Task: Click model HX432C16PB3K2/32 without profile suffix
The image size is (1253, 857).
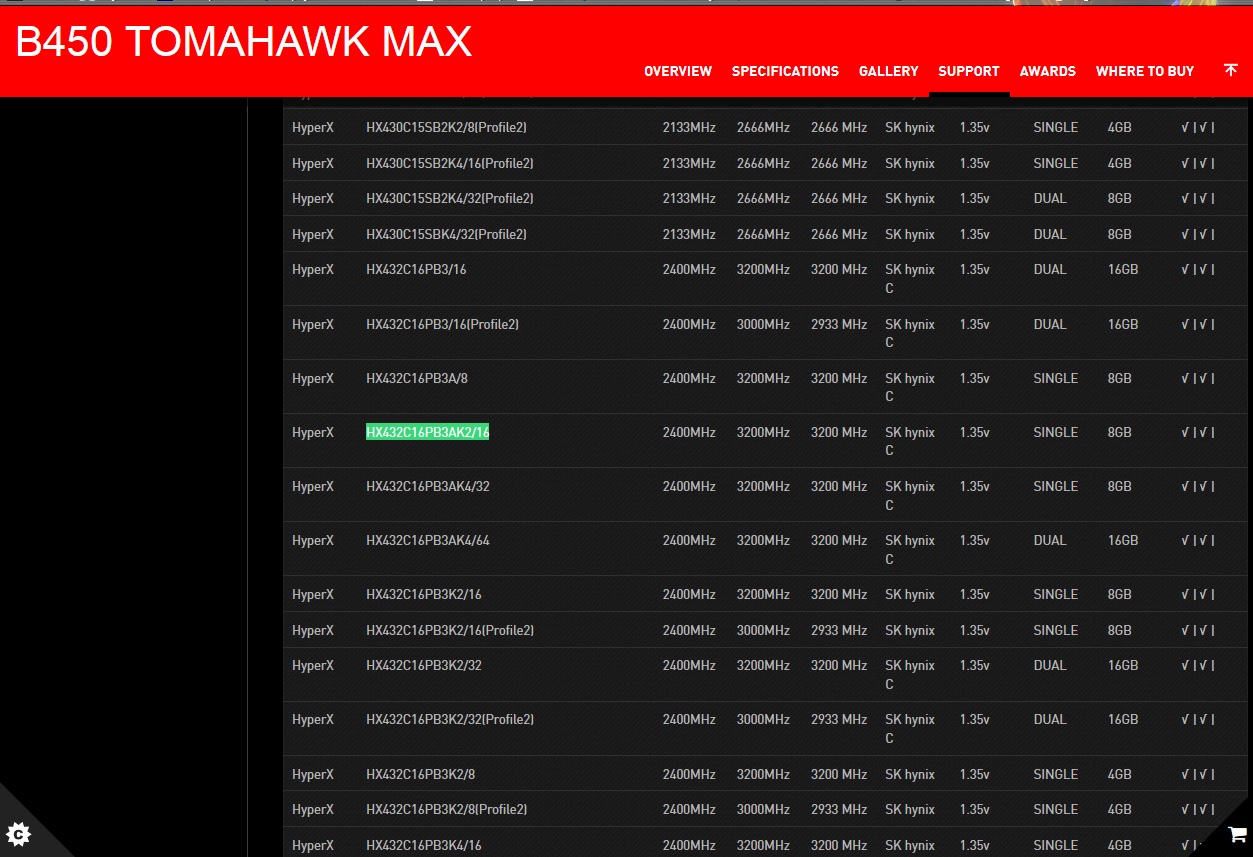Action: tap(424, 665)
